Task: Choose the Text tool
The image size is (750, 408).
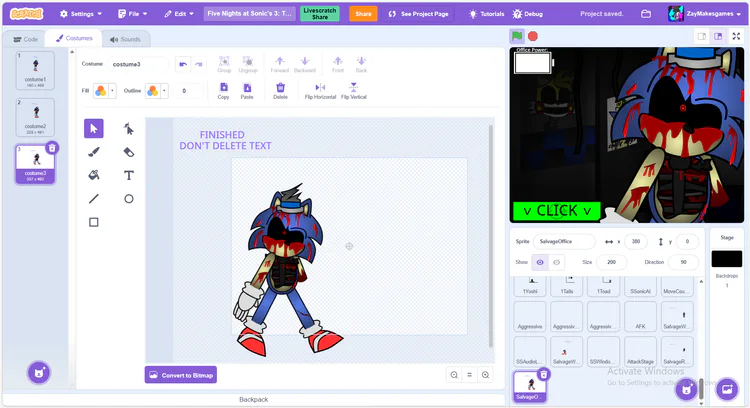Action: [129, 175]
